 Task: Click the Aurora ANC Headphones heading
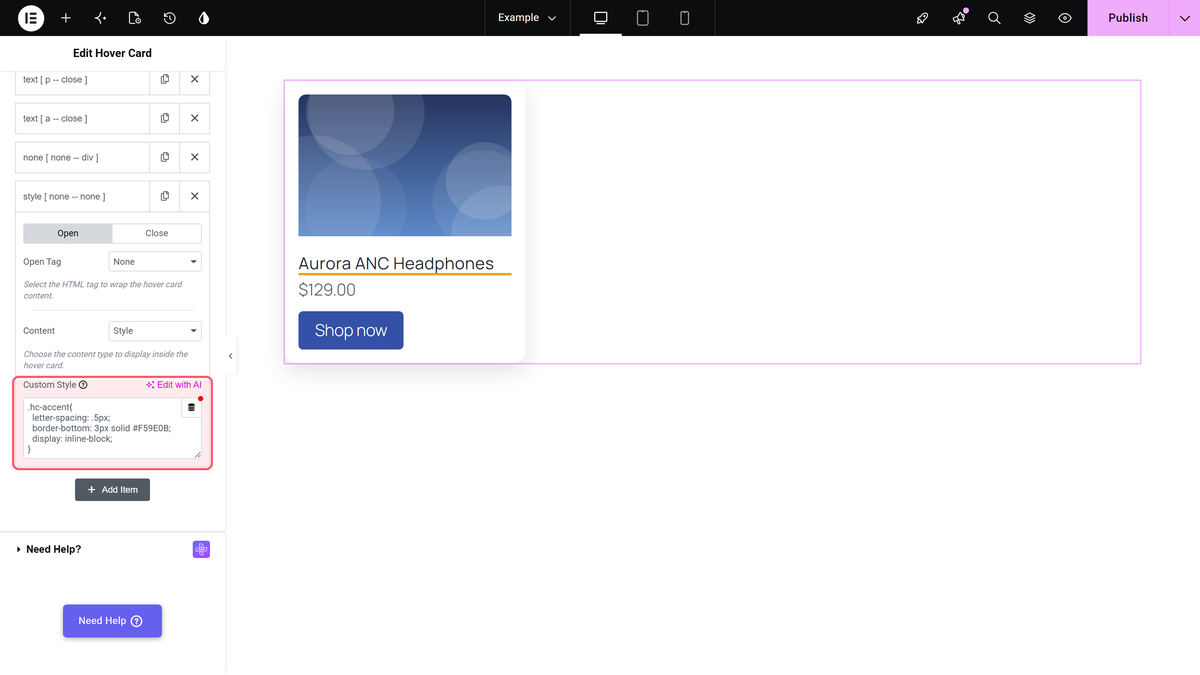pos(396,264)
